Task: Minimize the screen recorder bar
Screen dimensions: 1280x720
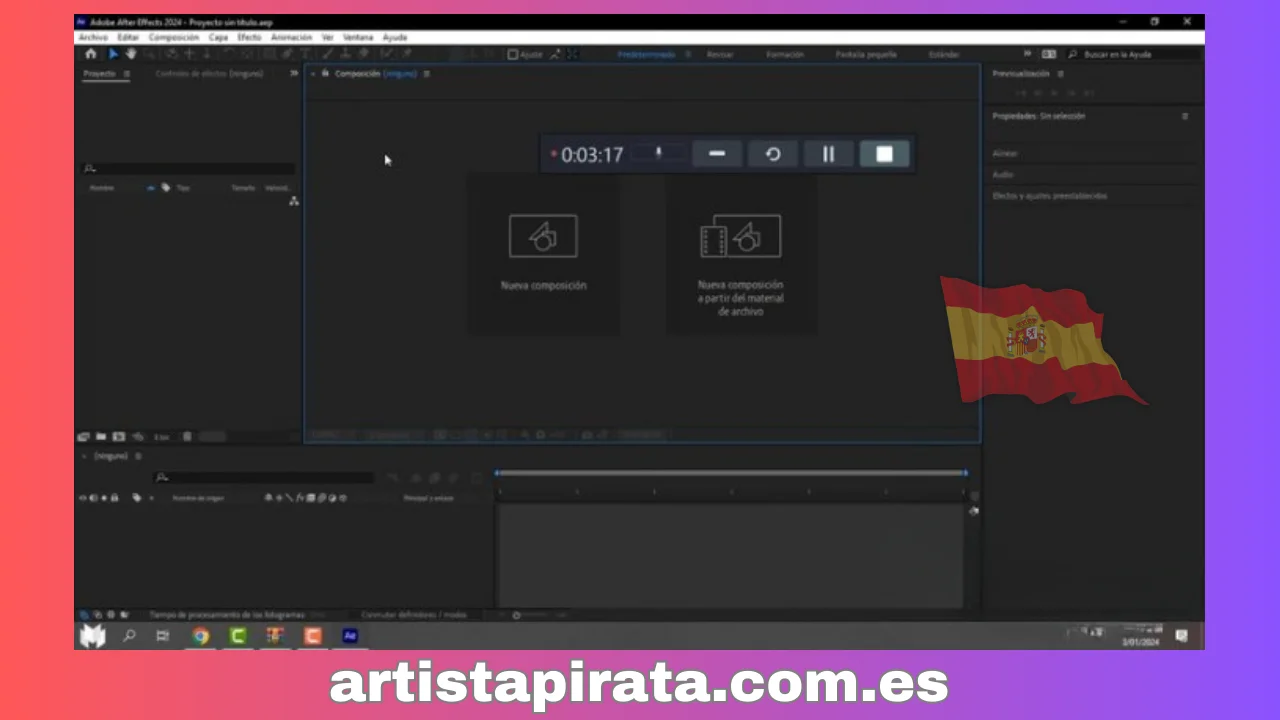Action: point(717,154)
